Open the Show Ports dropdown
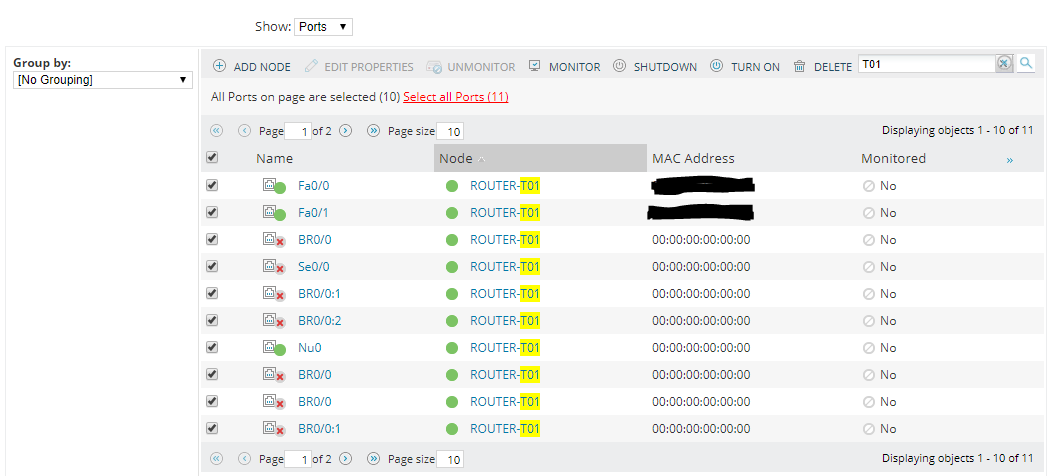Image resolution: width=1049 pixels, height=476 pixels. click(323, 27)
